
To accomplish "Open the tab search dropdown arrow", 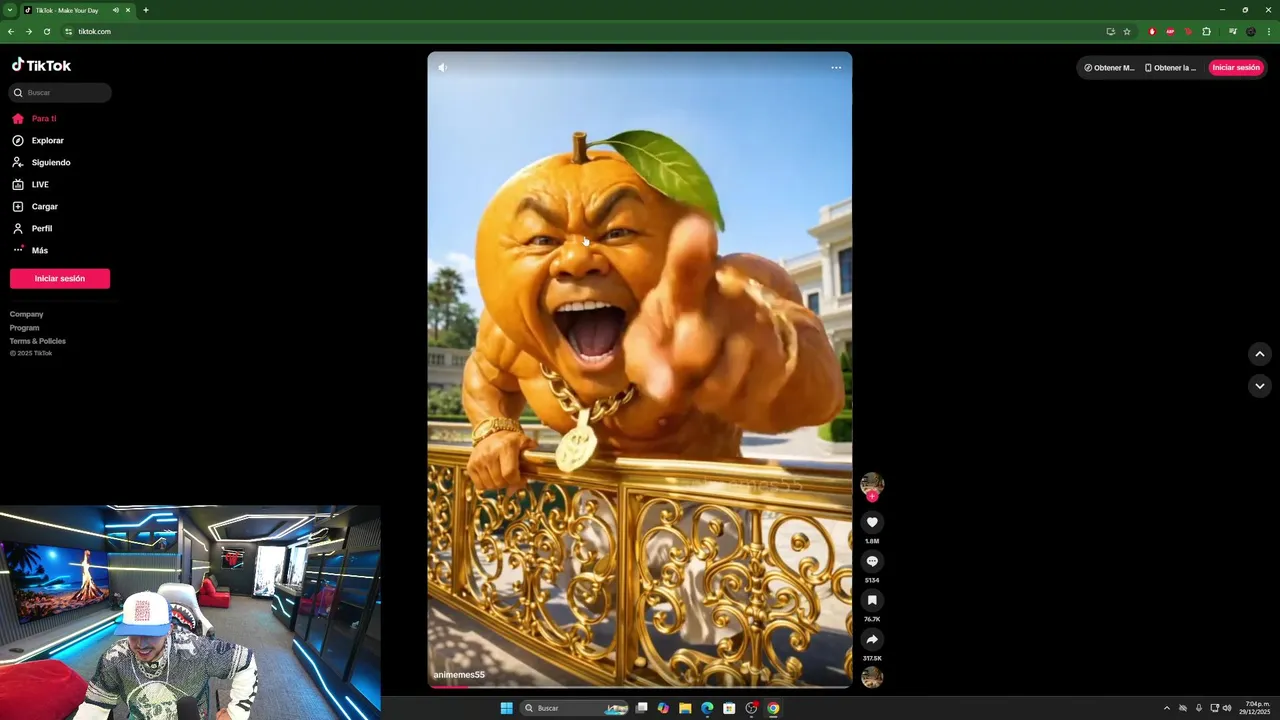I will click(x=10, y=10).
